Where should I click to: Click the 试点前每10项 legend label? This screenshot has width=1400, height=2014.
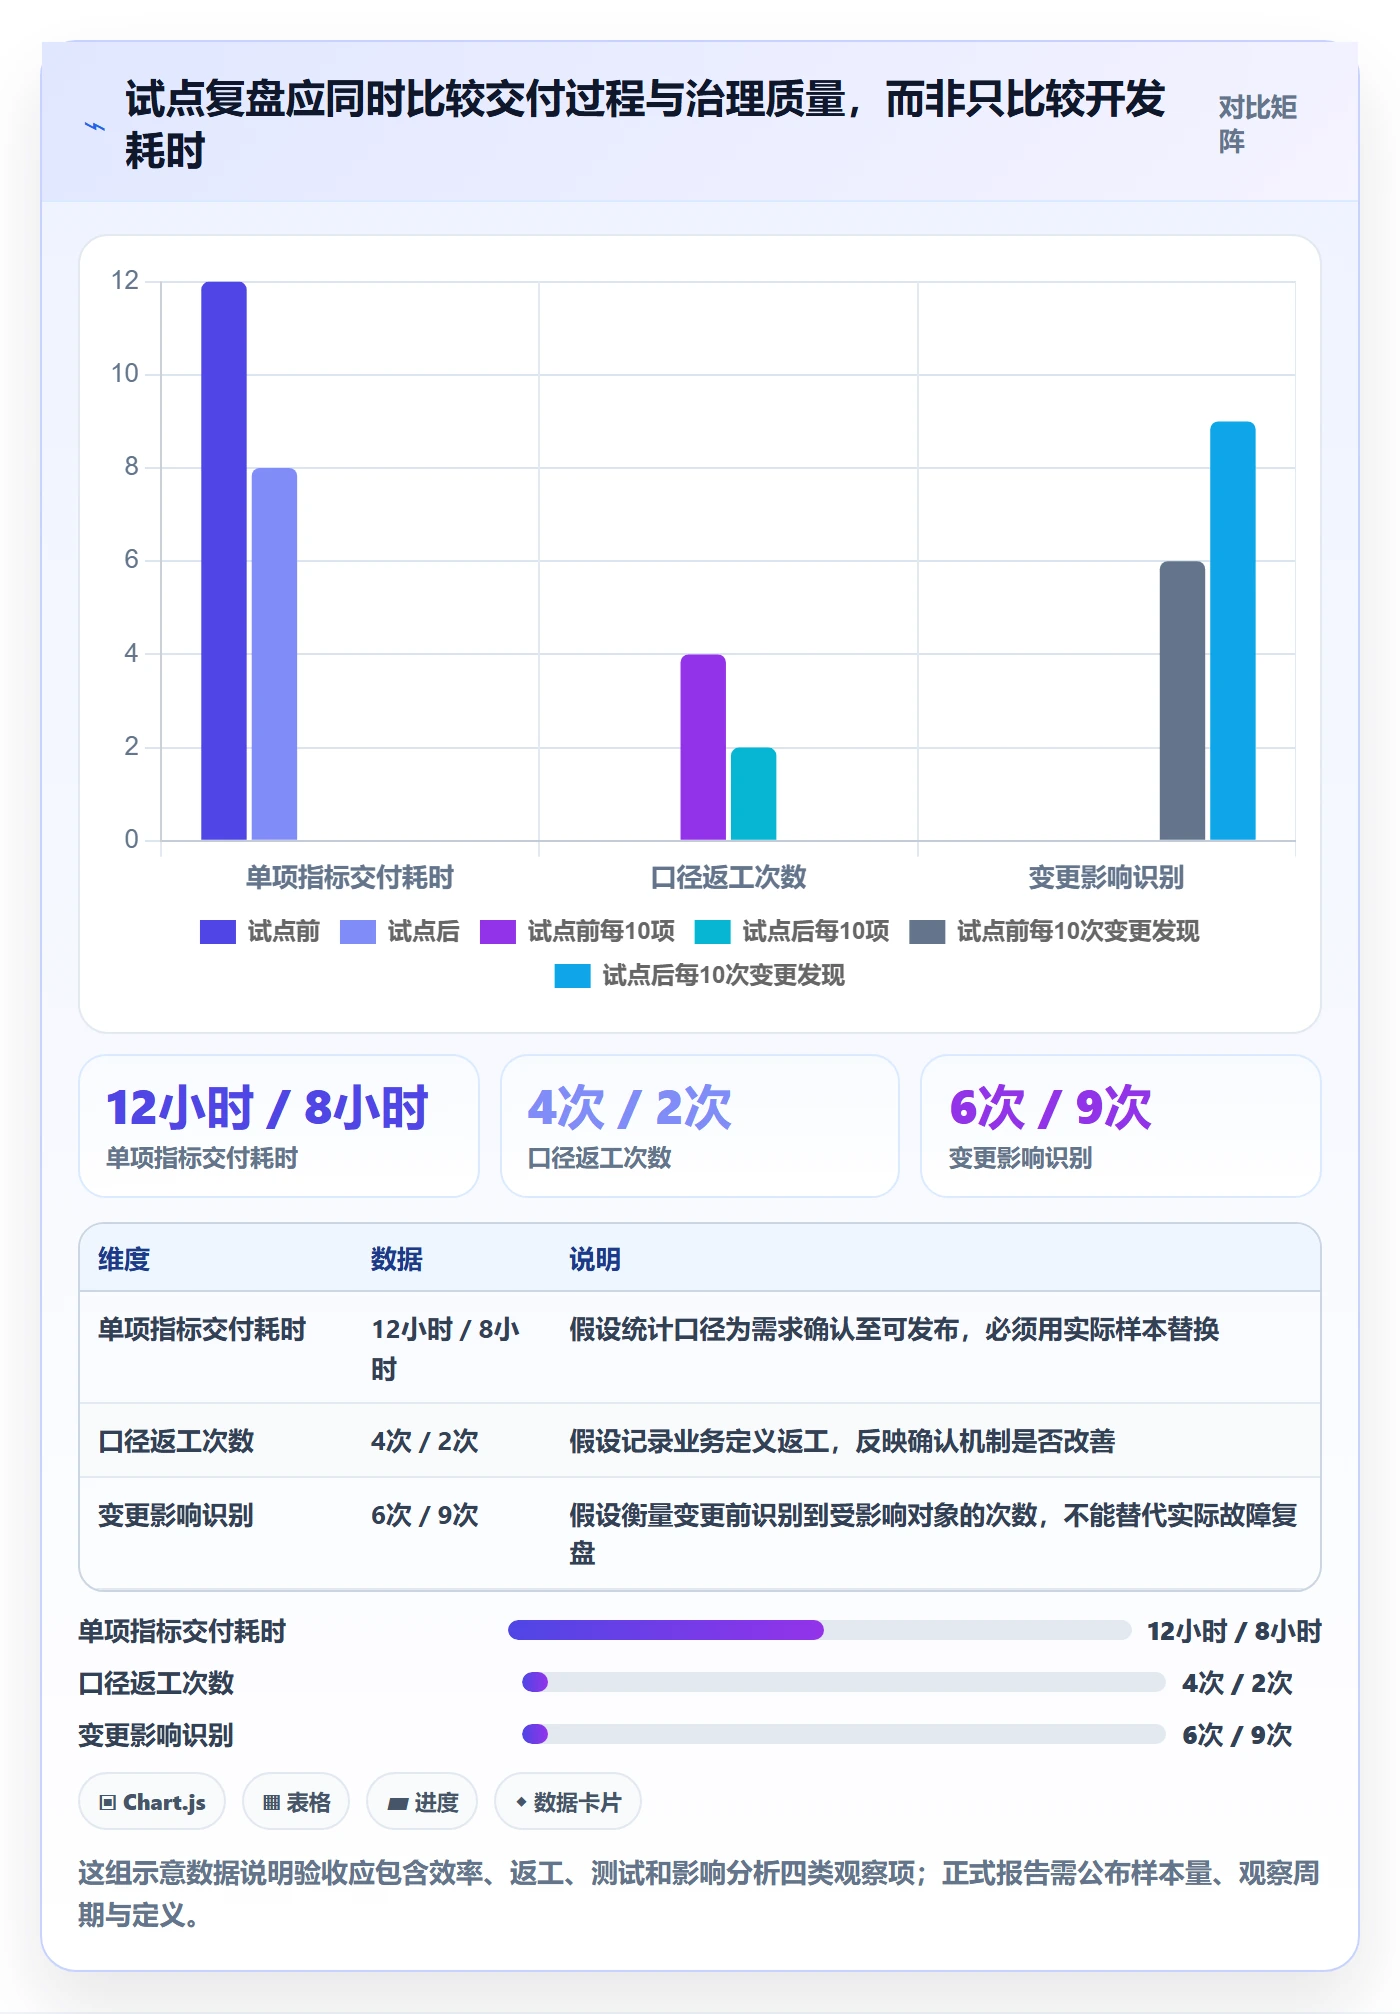click(x=601, y=932)
